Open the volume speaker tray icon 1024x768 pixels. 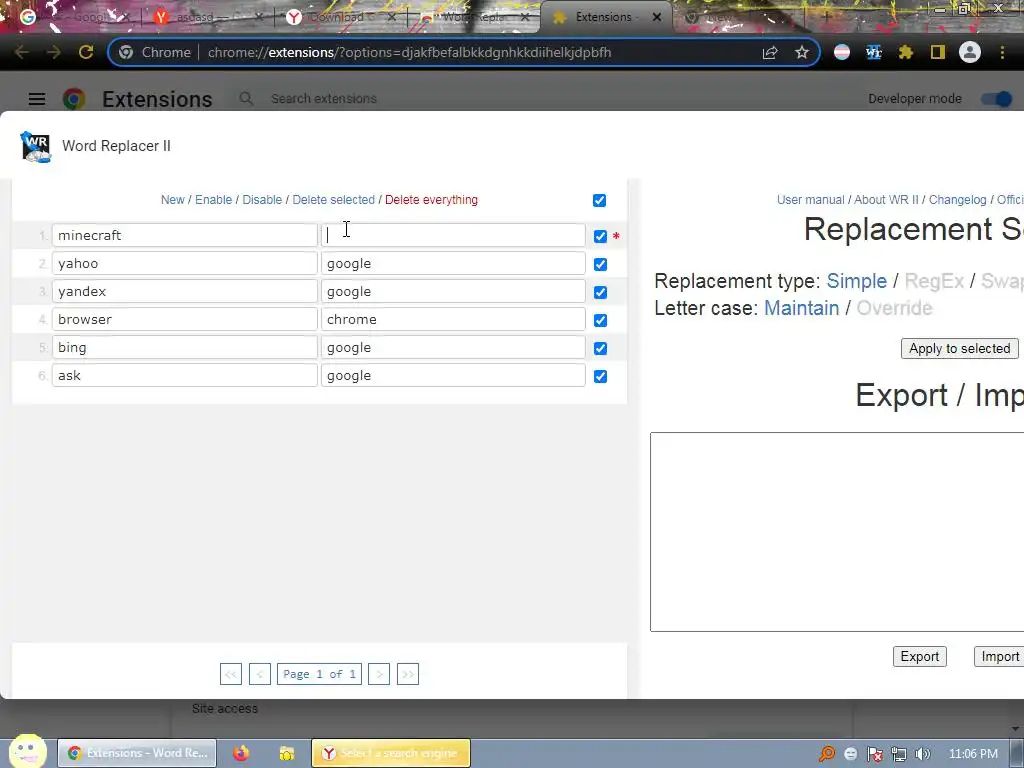click(922, 754)
